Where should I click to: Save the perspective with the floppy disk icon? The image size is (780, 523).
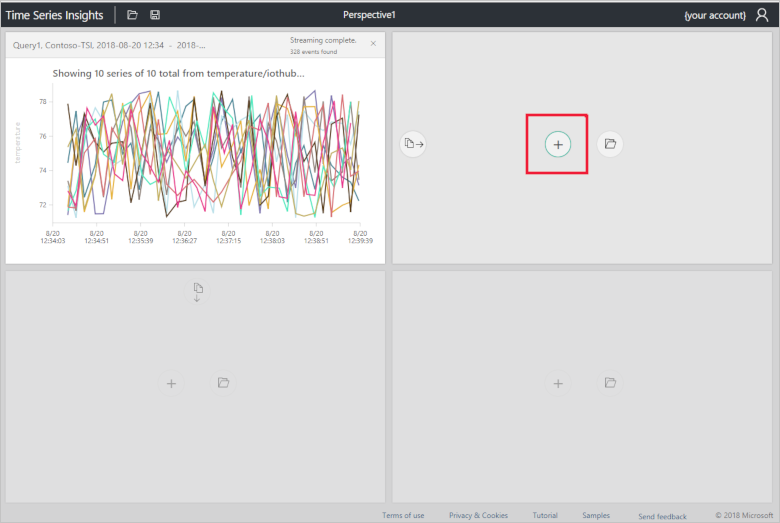(155, 15)
